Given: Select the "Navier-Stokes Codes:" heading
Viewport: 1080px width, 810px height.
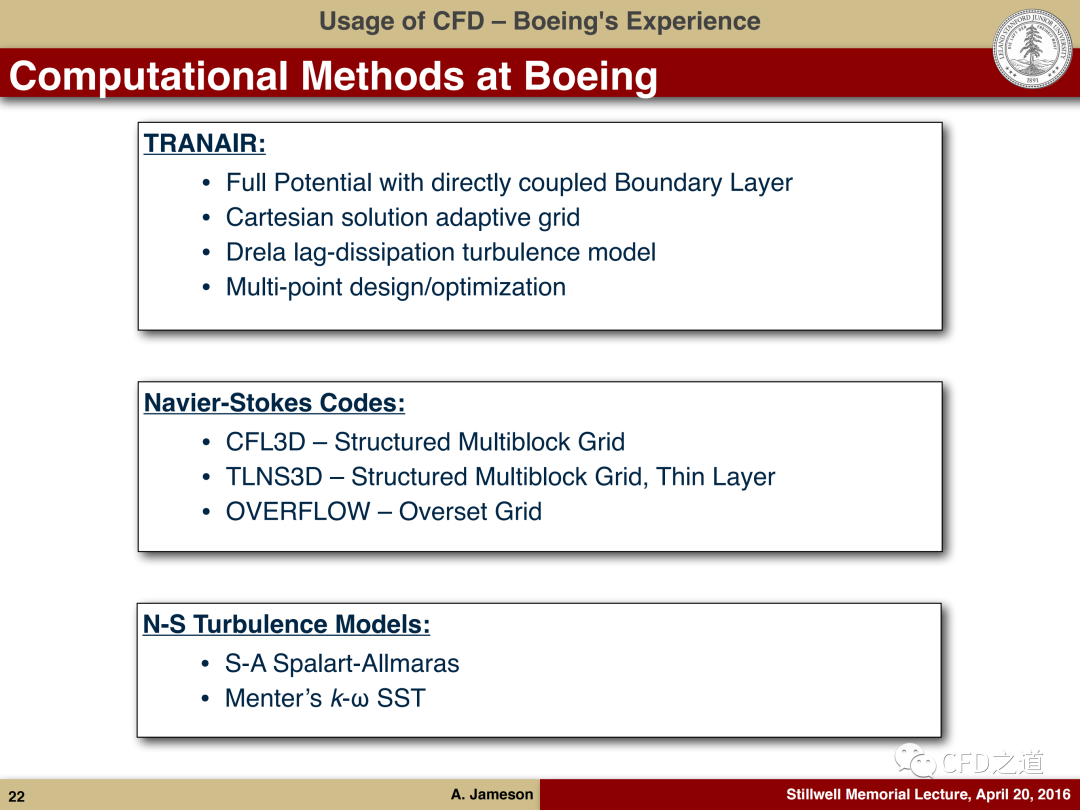Looking at the screenshot, I should pos(274,403).
